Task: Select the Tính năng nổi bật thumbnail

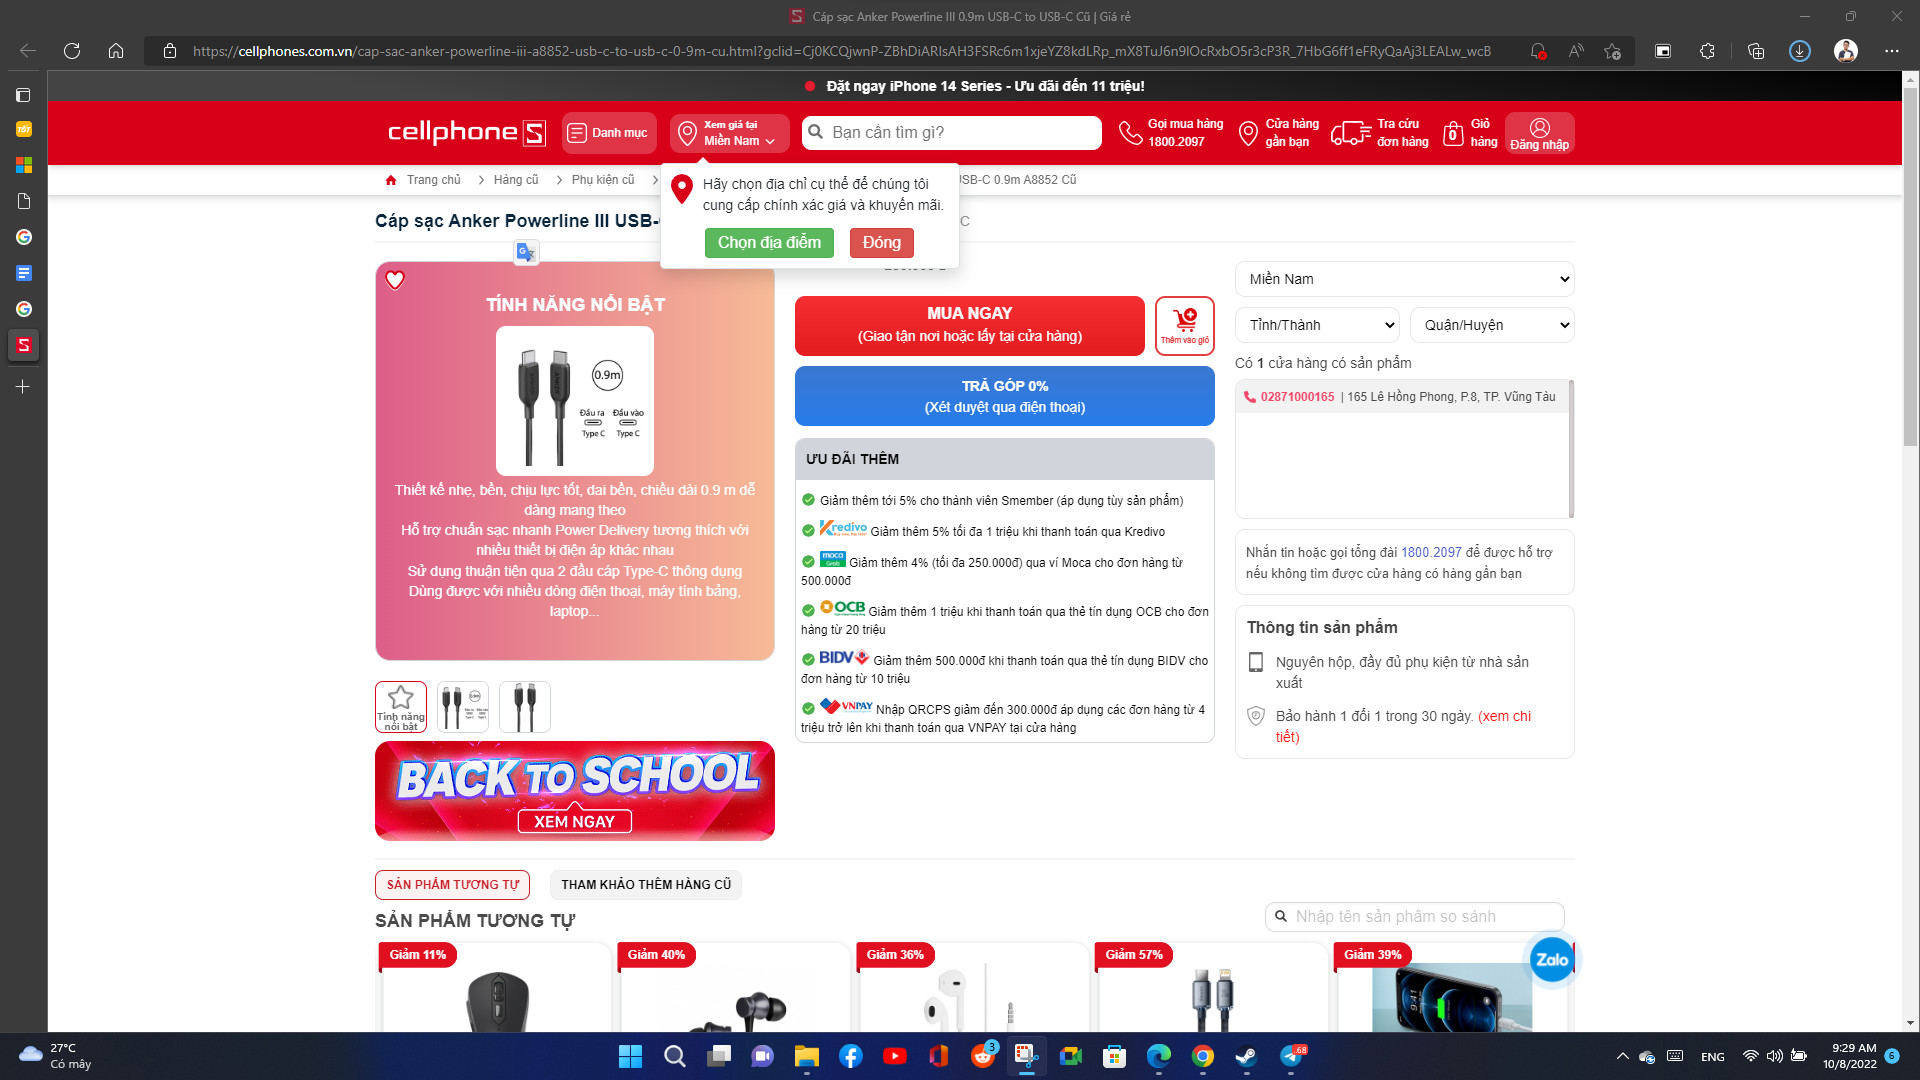Action: coord(401,707)
